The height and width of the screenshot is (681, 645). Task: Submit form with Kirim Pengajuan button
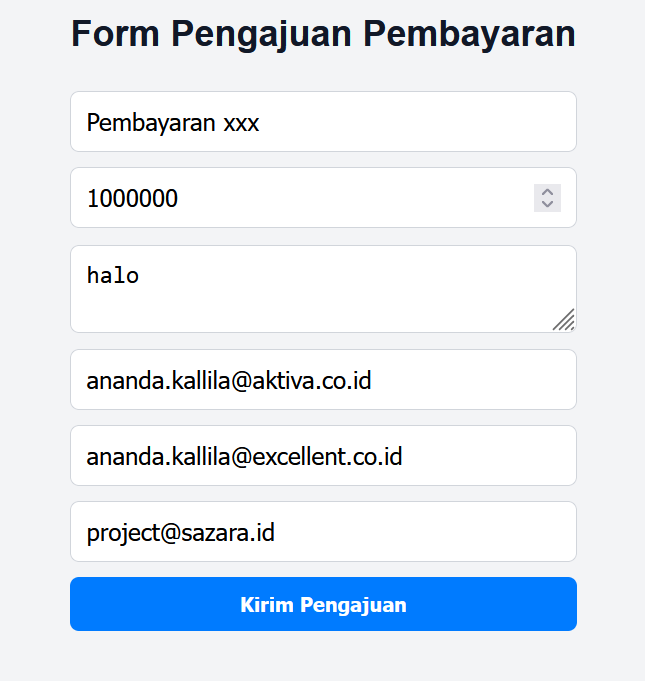(323, 604)
